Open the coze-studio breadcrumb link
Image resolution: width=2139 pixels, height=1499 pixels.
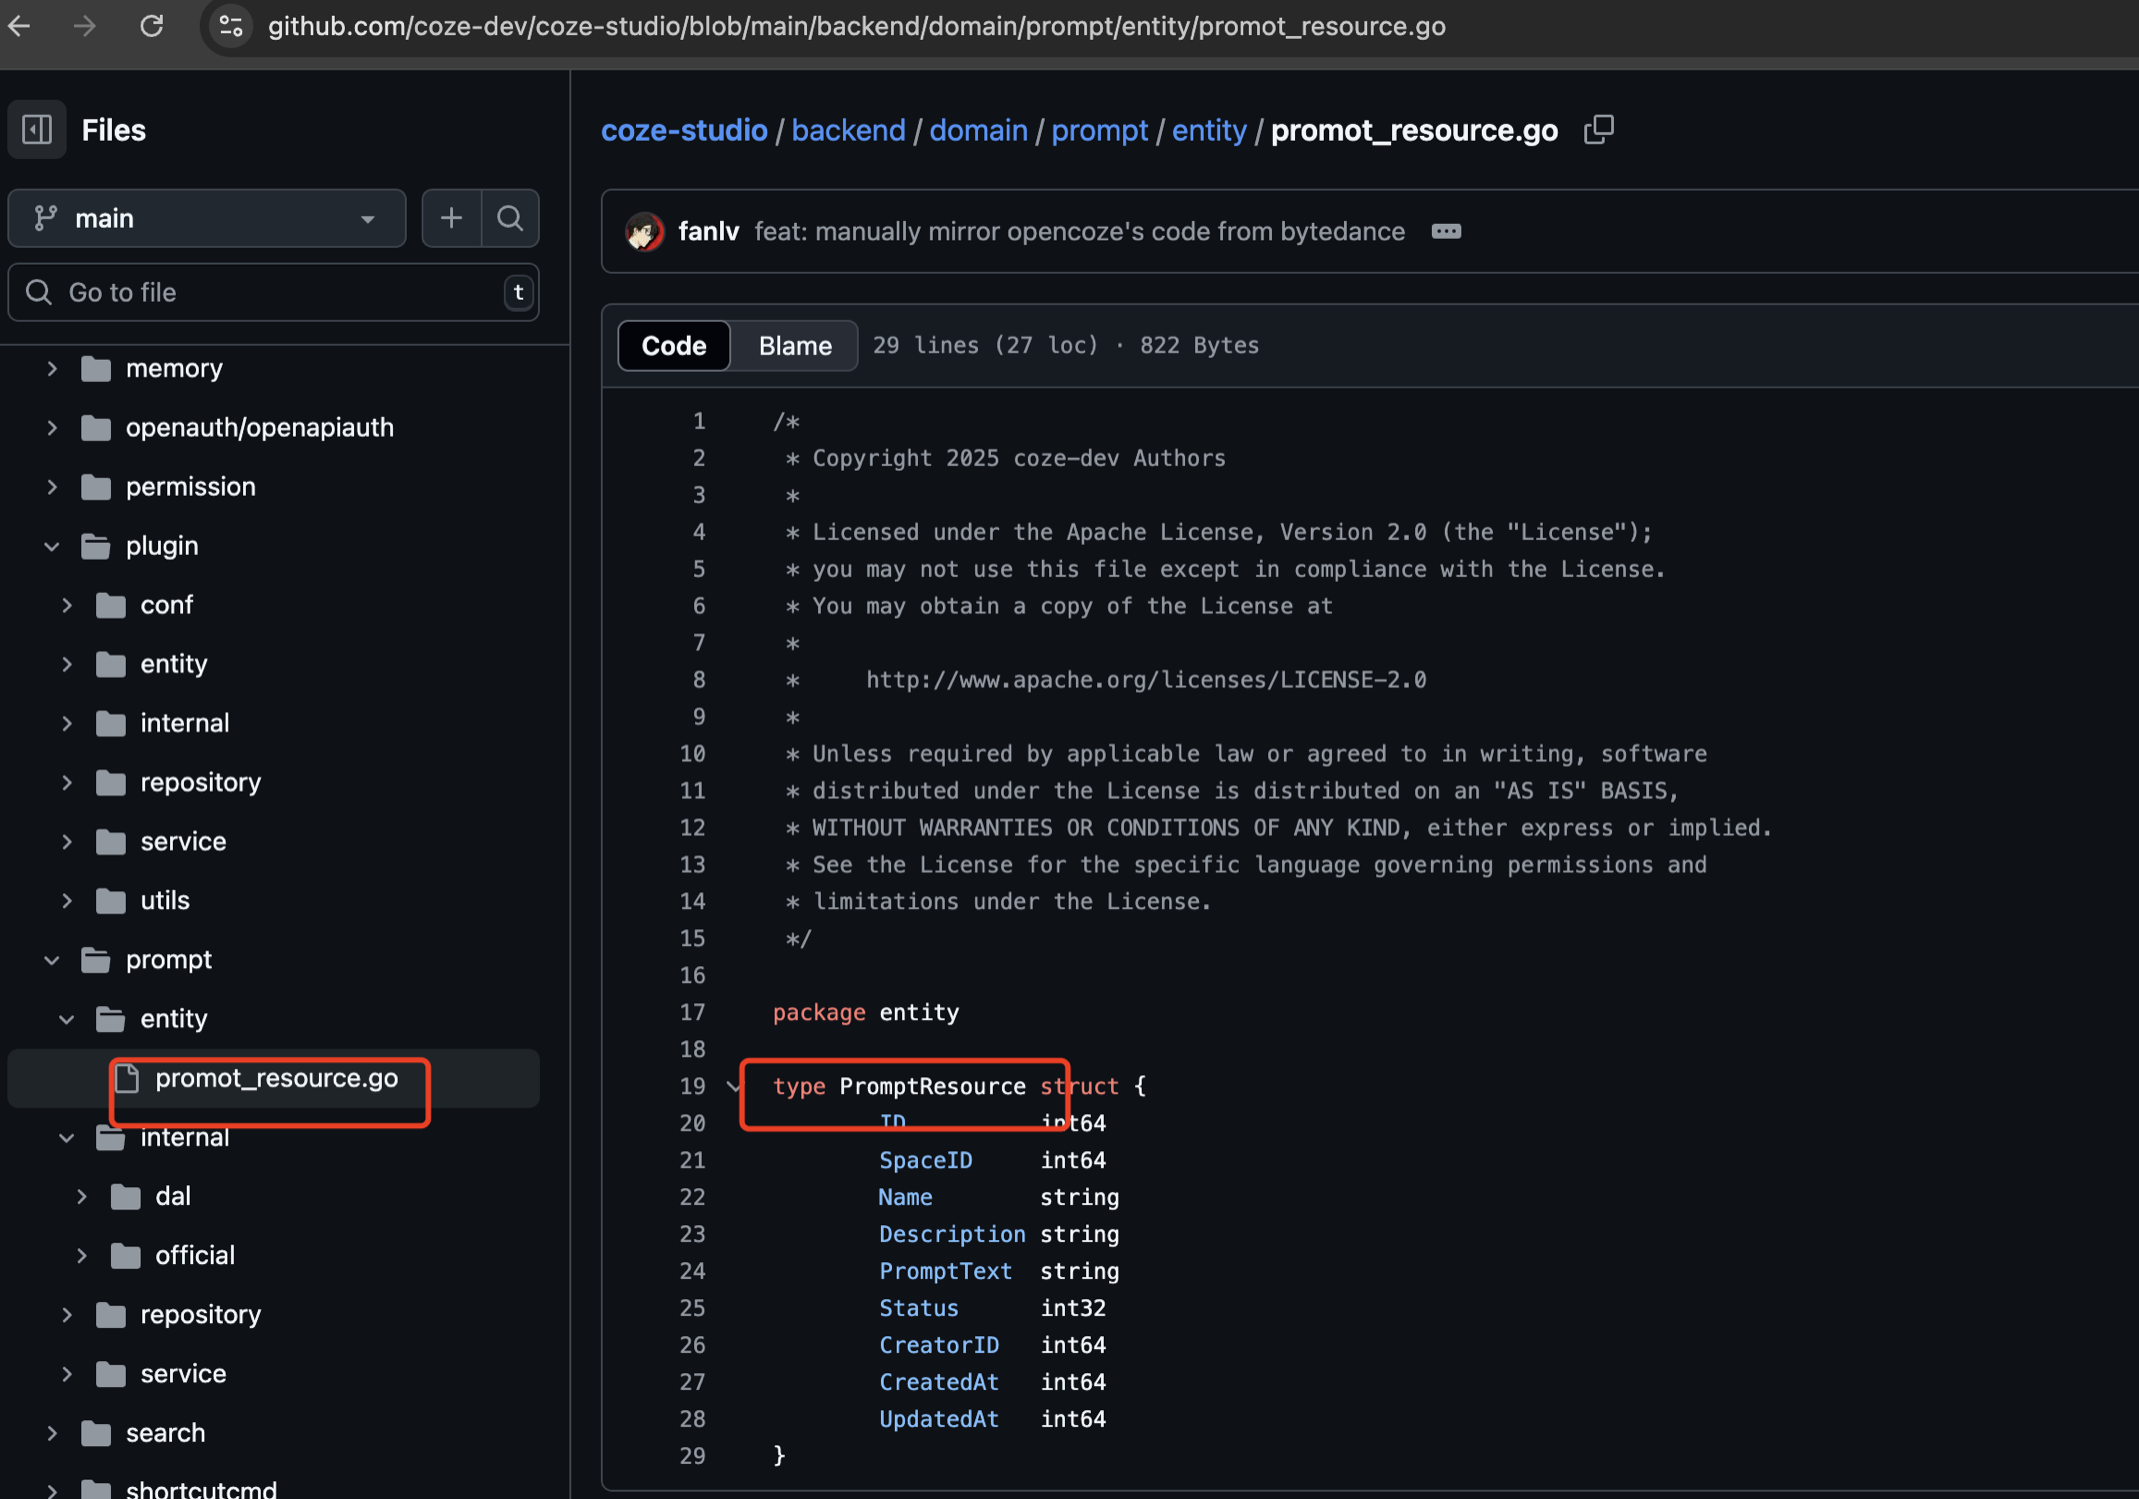point(684,130)
